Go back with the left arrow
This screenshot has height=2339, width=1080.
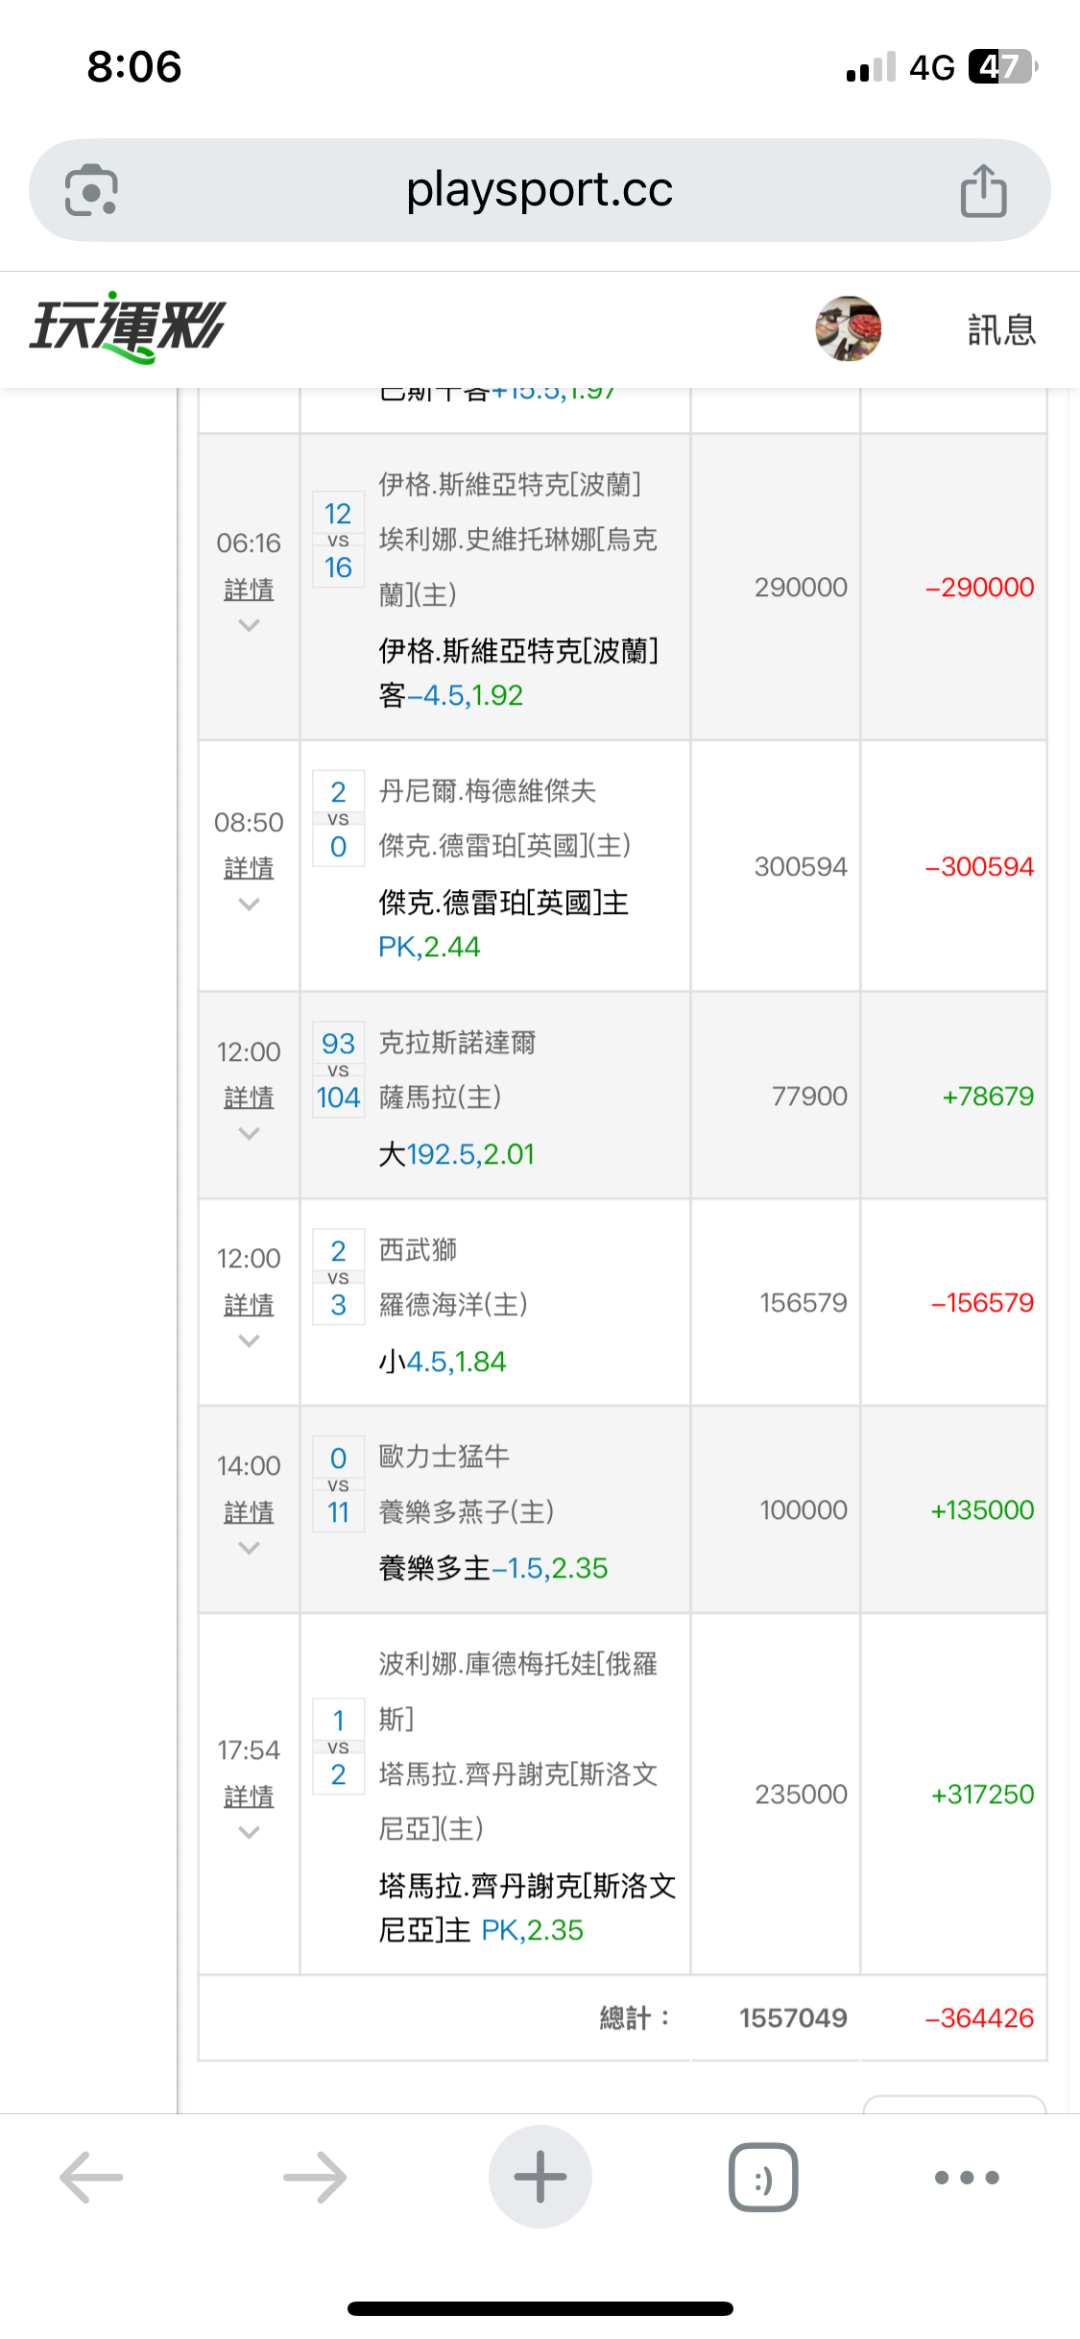(91, 2177)
